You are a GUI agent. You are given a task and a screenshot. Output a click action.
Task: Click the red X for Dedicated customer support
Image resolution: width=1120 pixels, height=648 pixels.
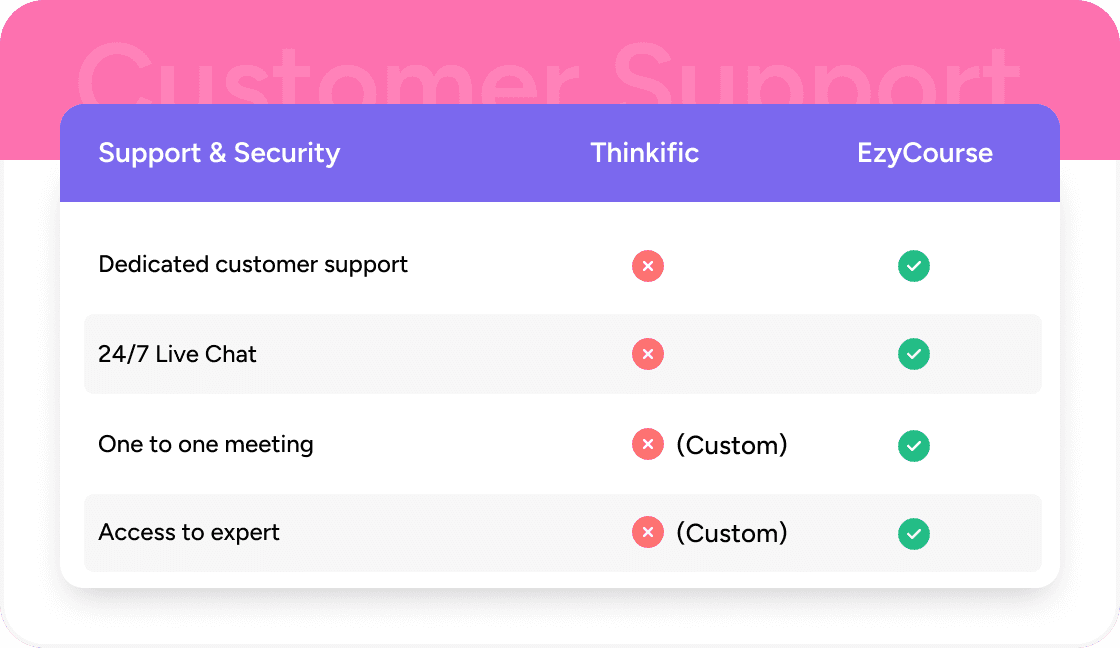click(648, 266)
